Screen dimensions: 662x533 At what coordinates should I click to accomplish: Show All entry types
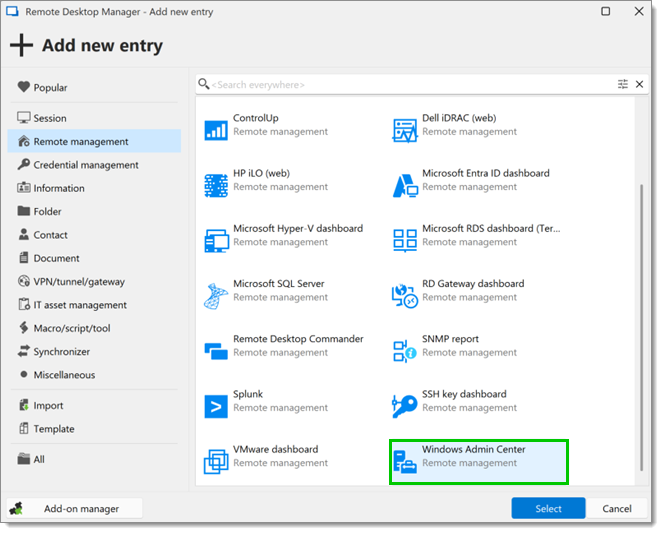point(94,459)
